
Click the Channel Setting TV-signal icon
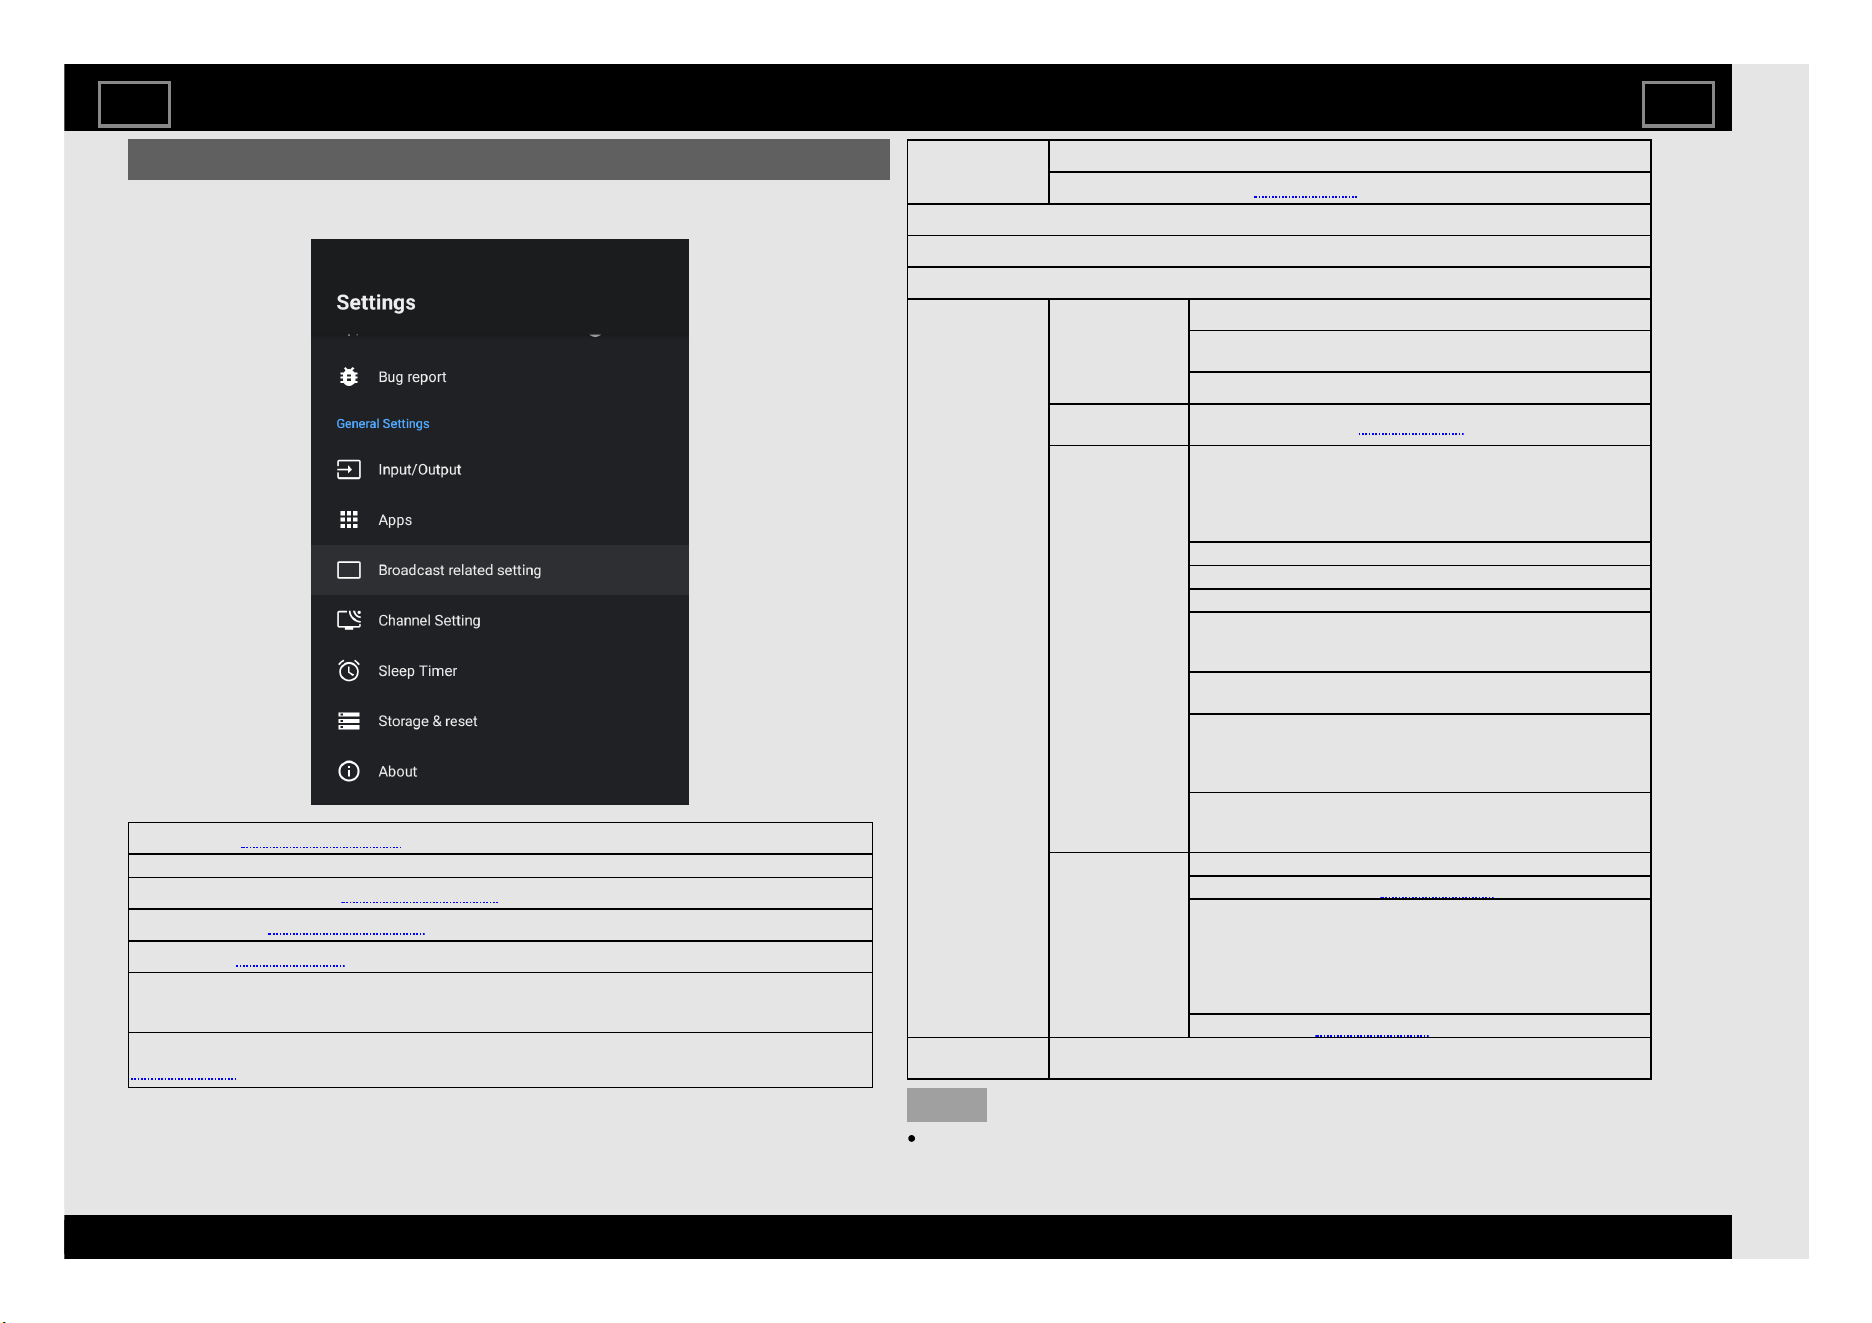coord(349,620)
